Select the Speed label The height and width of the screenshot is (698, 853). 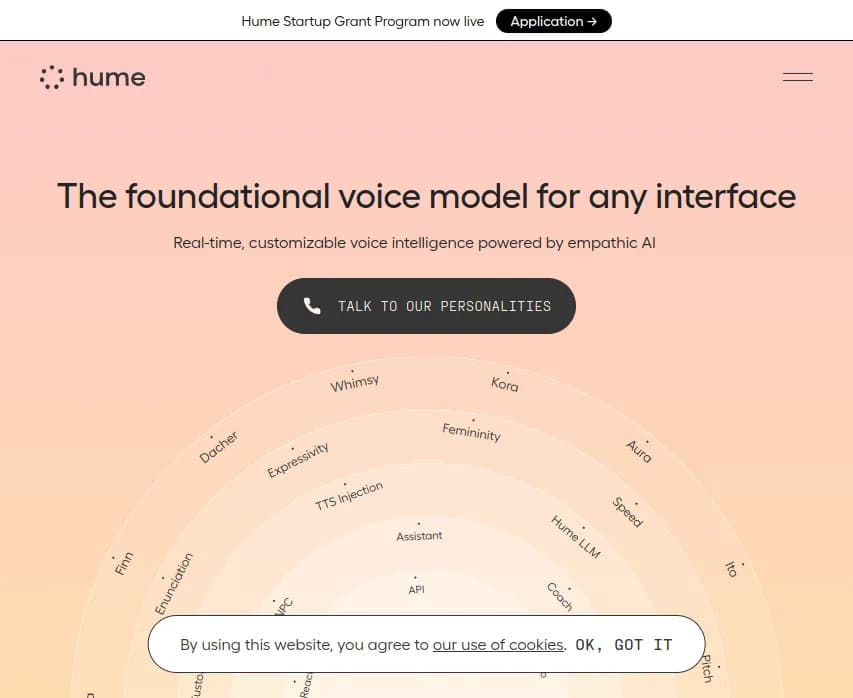click(x=627, y=512)
